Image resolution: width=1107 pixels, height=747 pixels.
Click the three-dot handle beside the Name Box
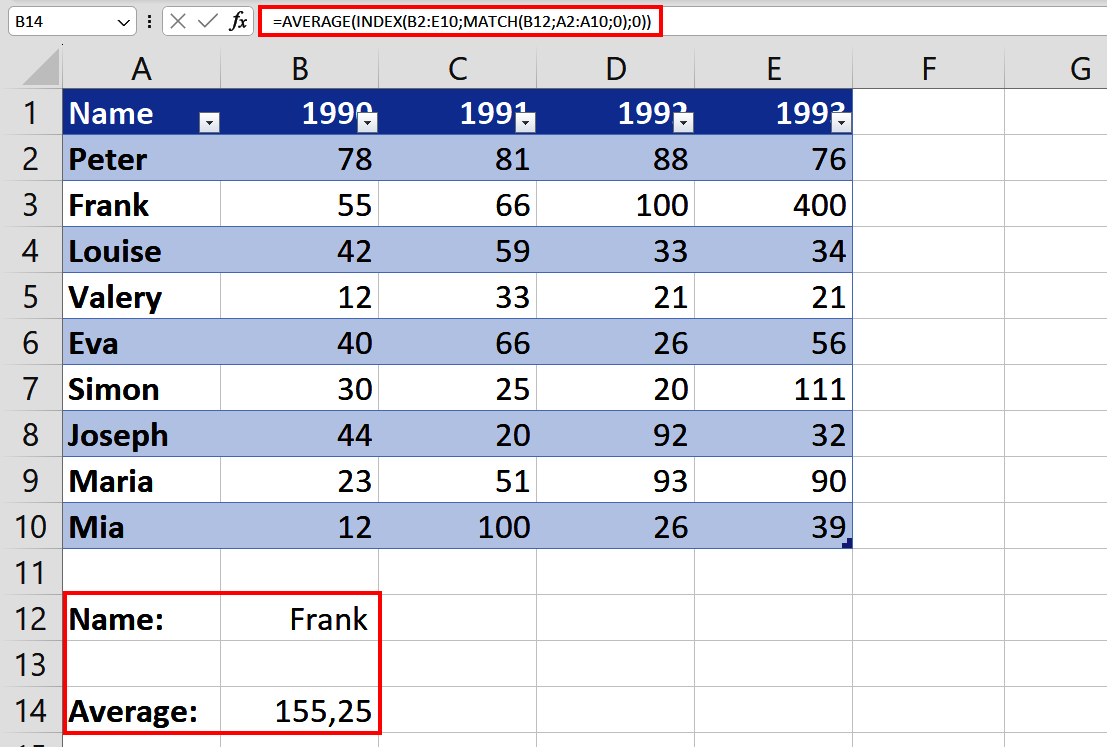(149, 21)
